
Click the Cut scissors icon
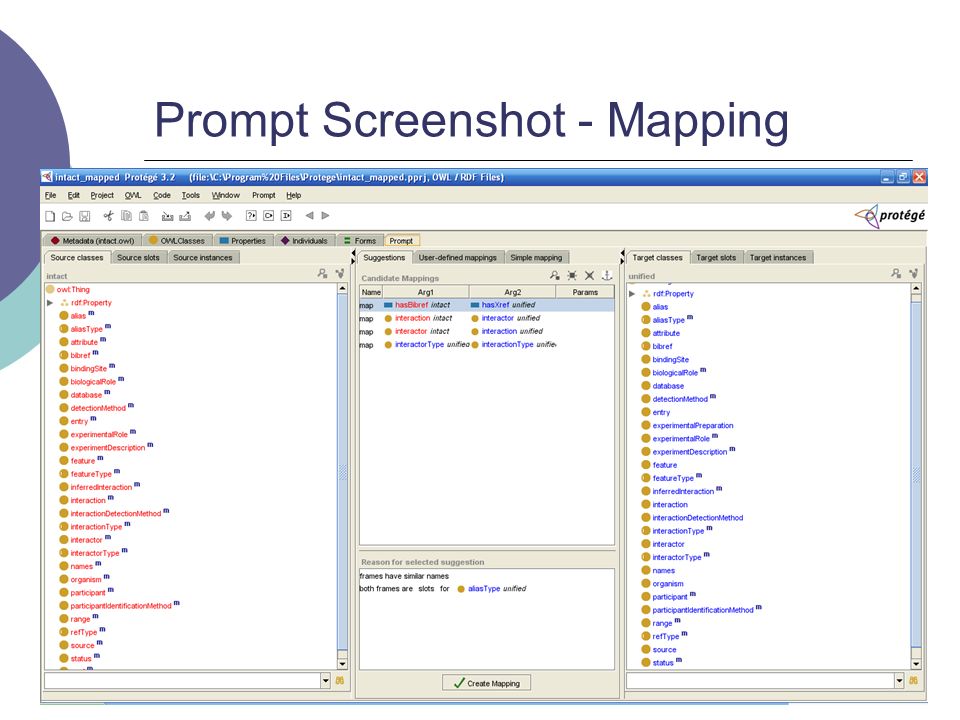pyautogui.click(x=108, y=216)
